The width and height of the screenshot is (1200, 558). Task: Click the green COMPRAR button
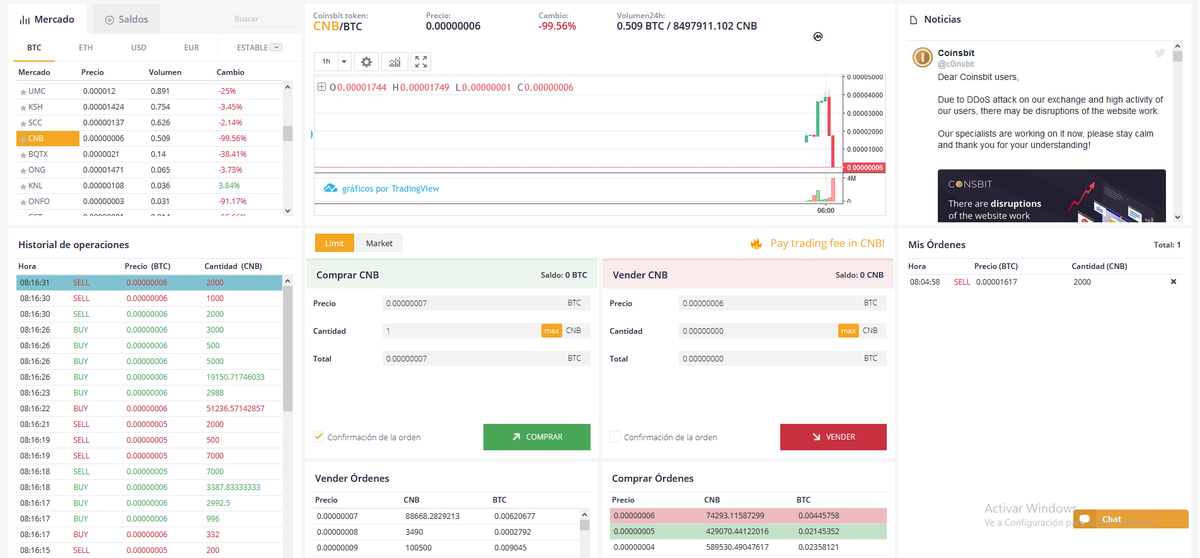click(x=536, y=437)
